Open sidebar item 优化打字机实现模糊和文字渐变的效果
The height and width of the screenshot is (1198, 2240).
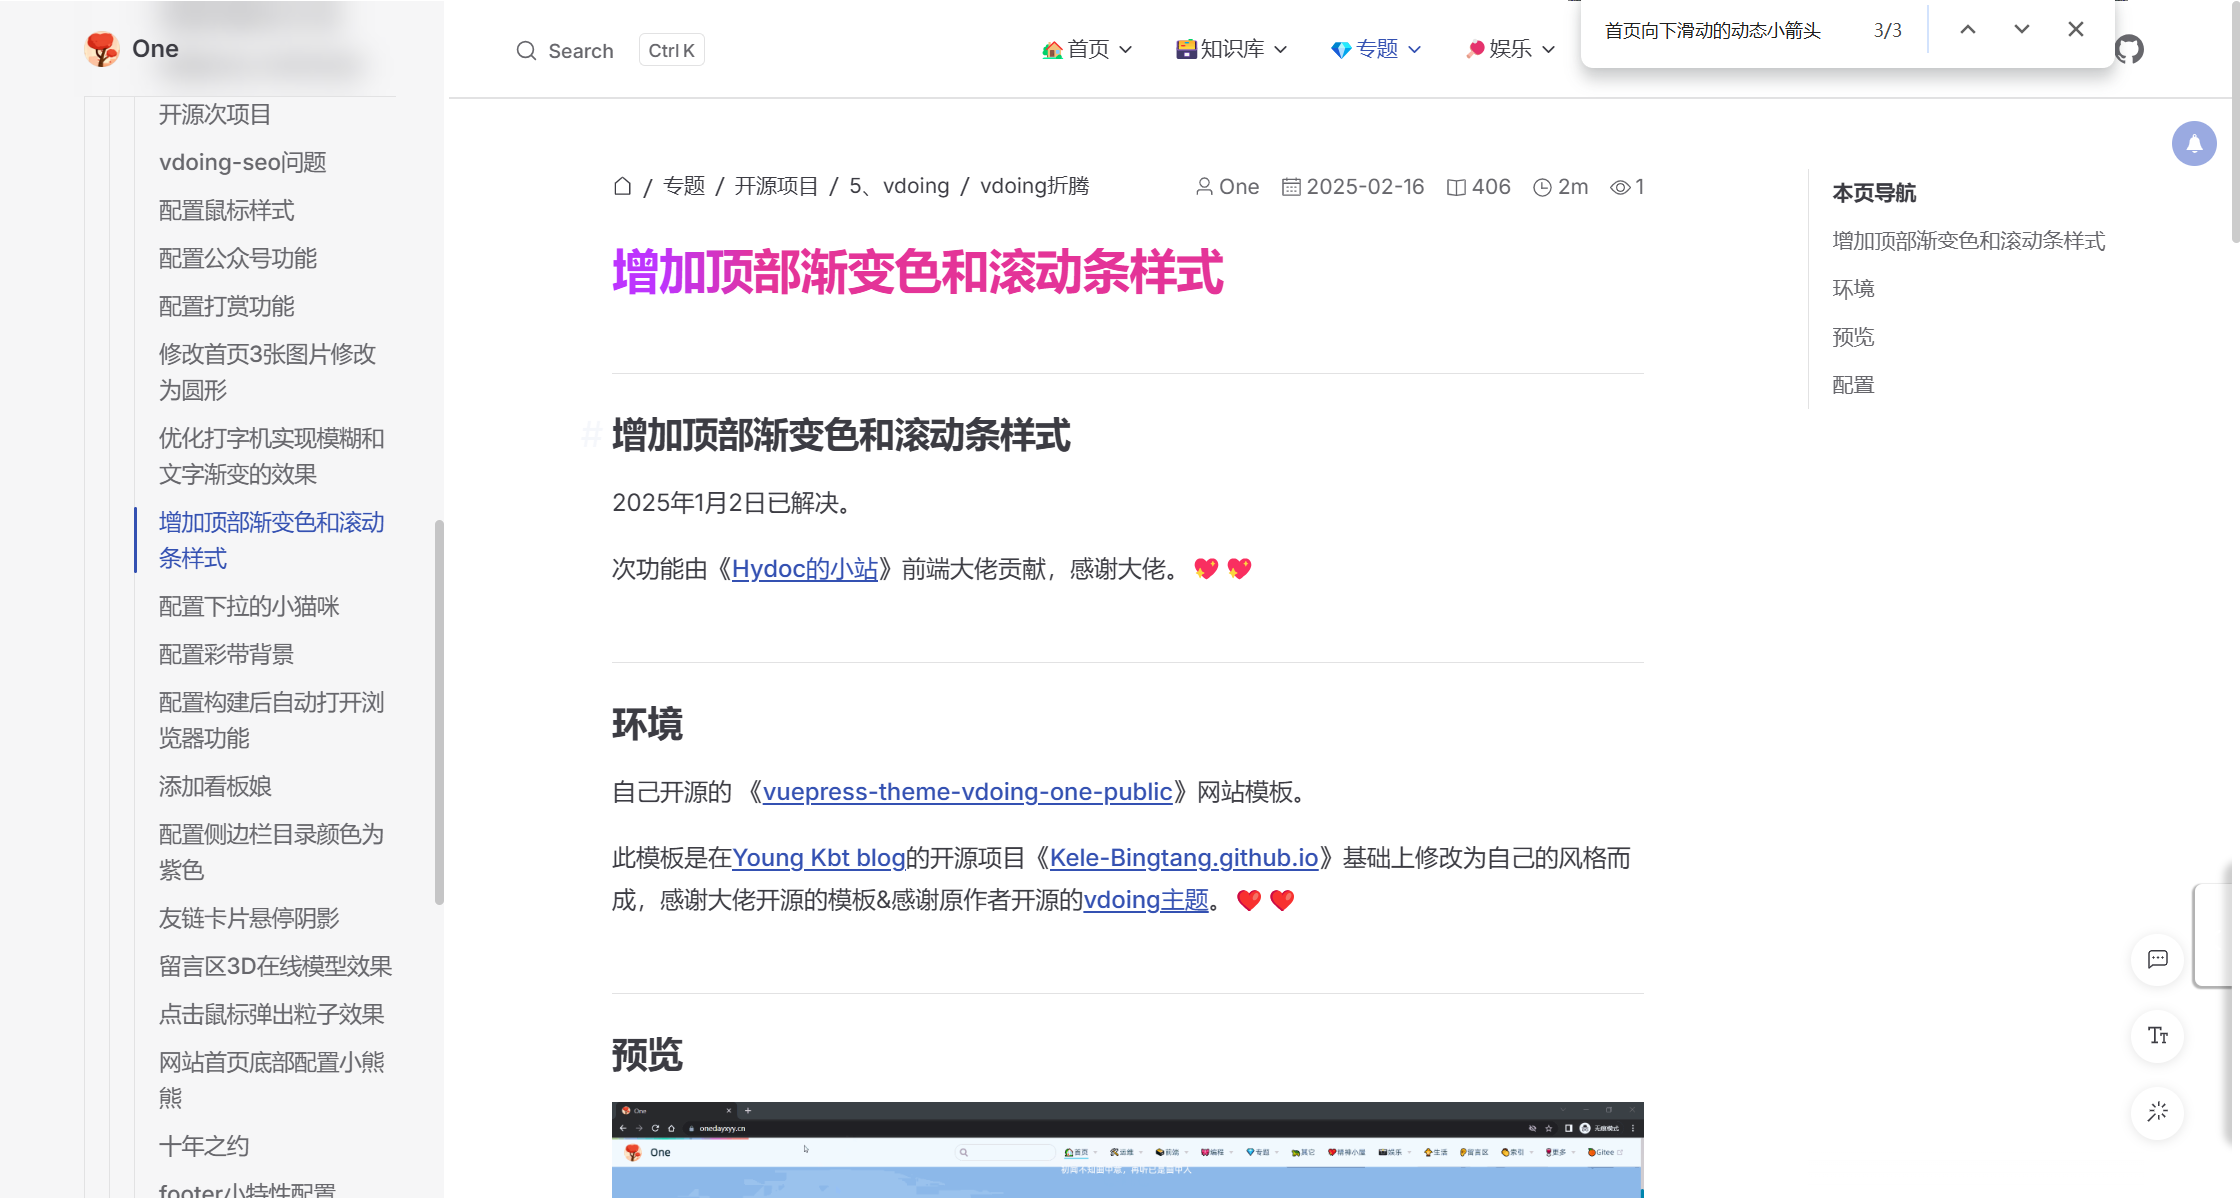pyautogui.click(x=271, y=456)
